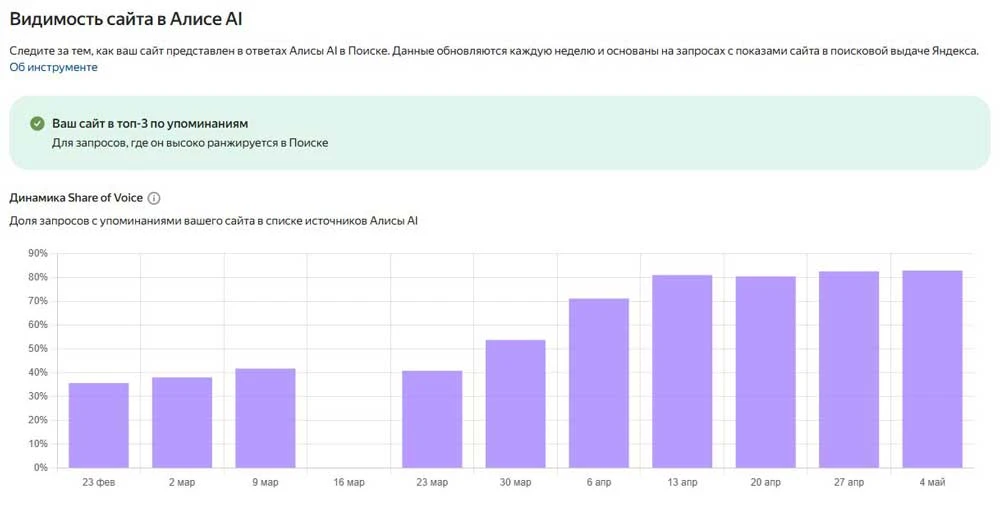Click the info icon beside Динамика Share of Voice
This screenshot has width=1000, height=514.
154,198
